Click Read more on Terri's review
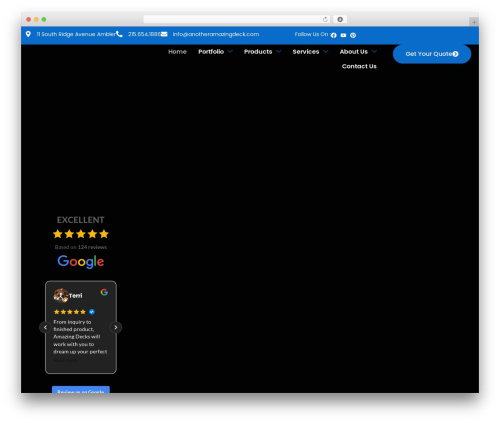This screenshot has width=500, height=423. [x=65, y=360]
